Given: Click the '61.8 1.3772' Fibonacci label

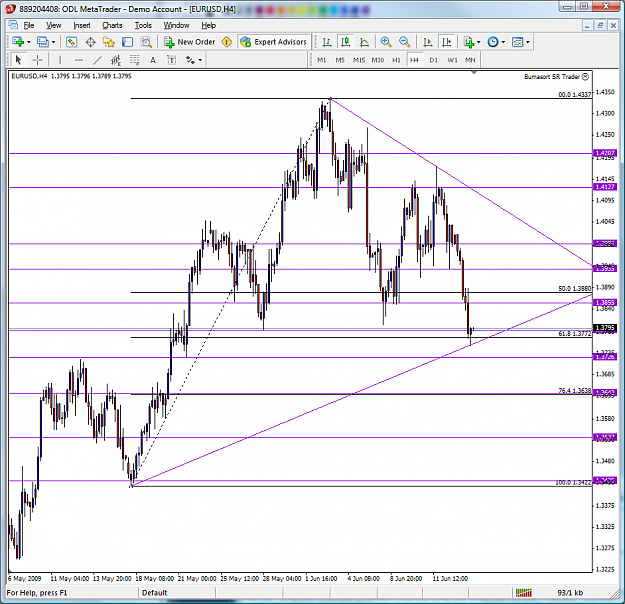Looking at the screenshot, I should click(575, 334).
